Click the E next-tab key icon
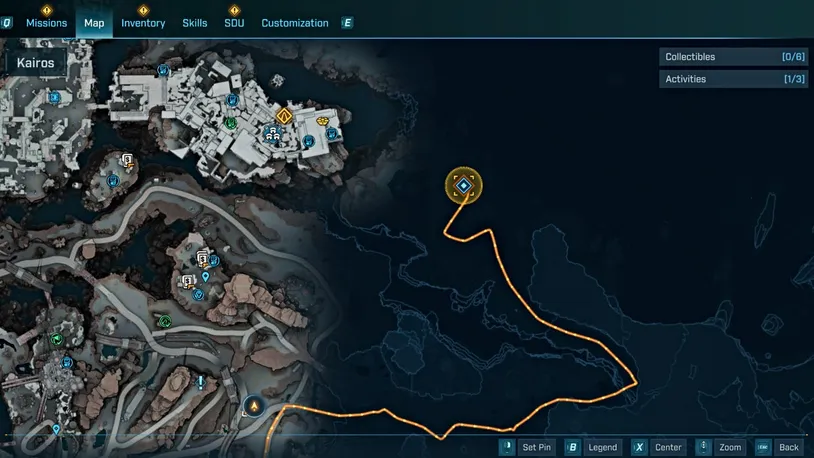 click(x=347, y=23)
